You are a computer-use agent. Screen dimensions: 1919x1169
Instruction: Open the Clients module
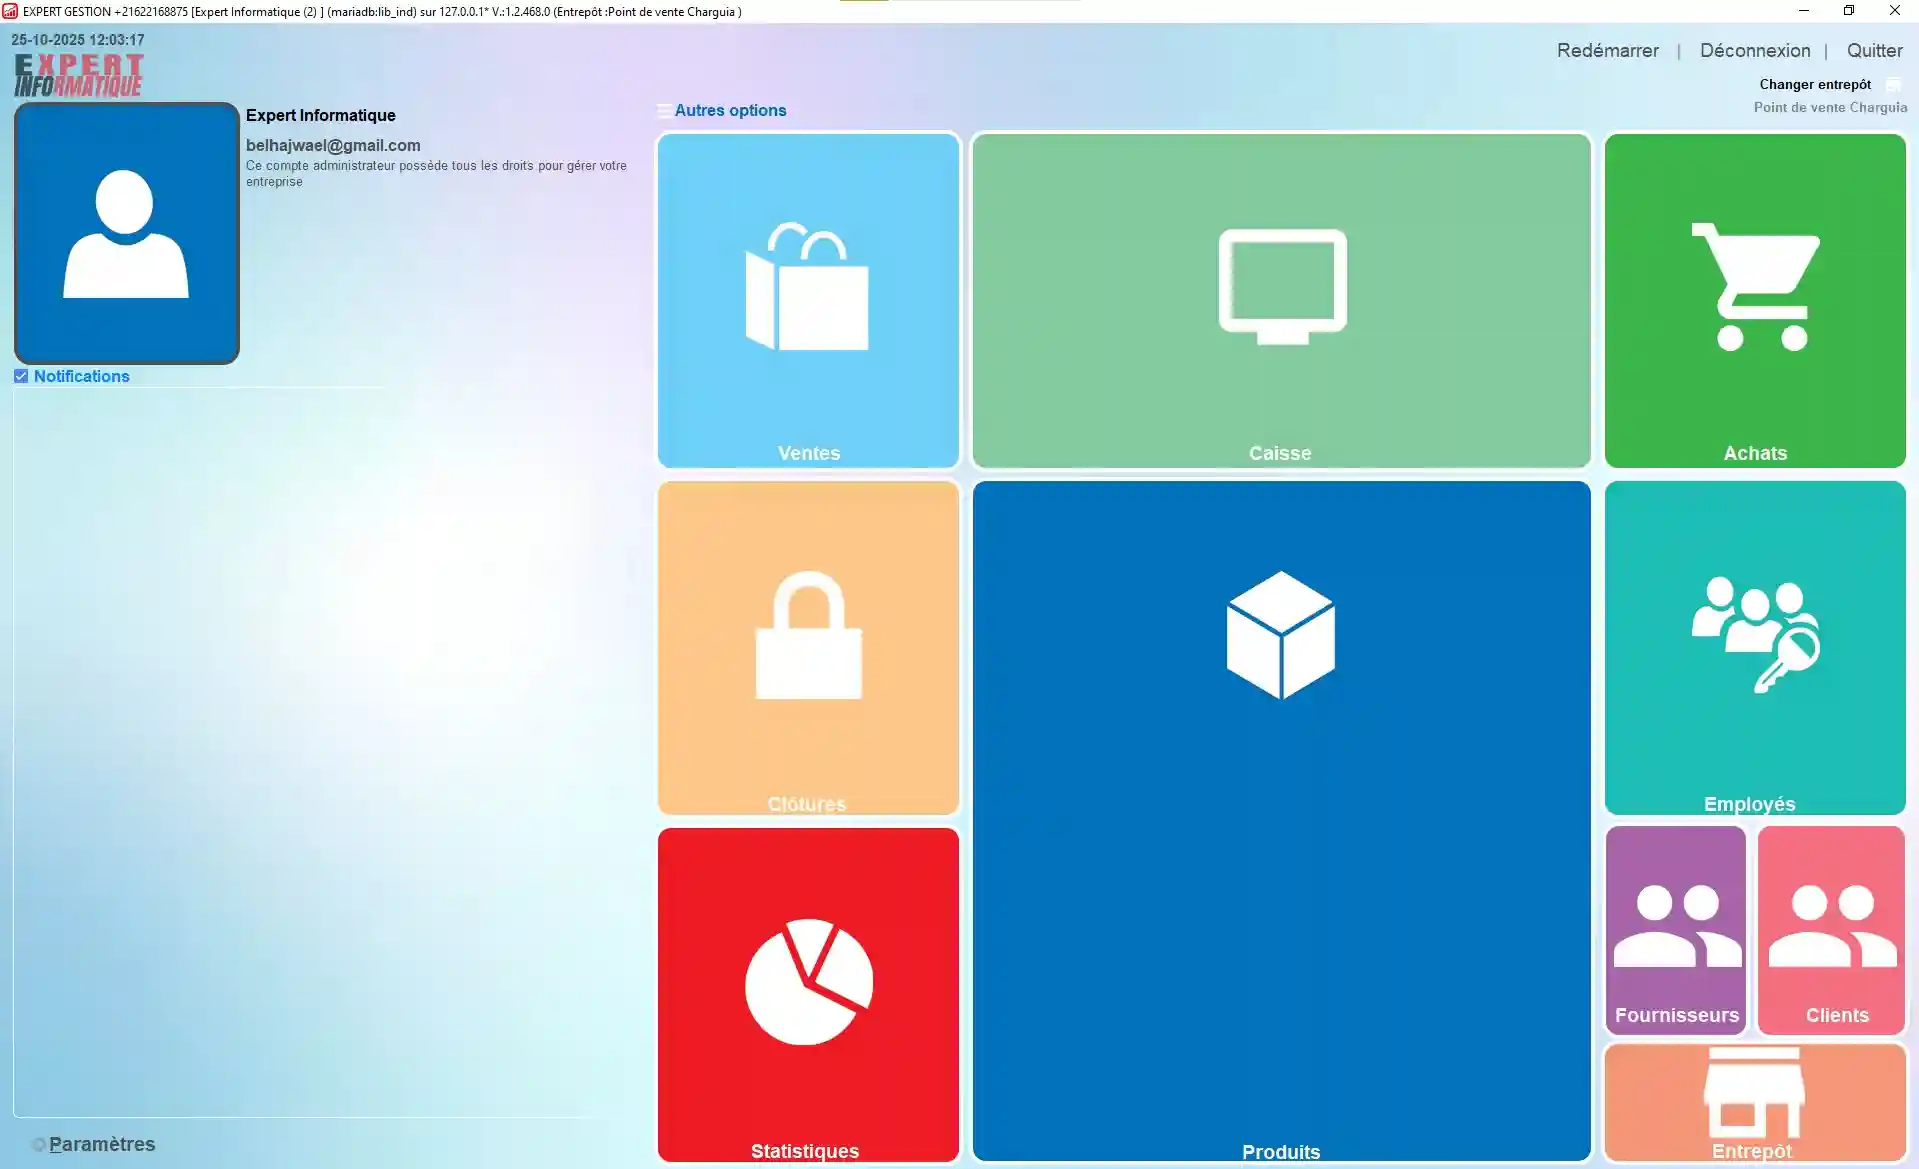(1831, 930)
